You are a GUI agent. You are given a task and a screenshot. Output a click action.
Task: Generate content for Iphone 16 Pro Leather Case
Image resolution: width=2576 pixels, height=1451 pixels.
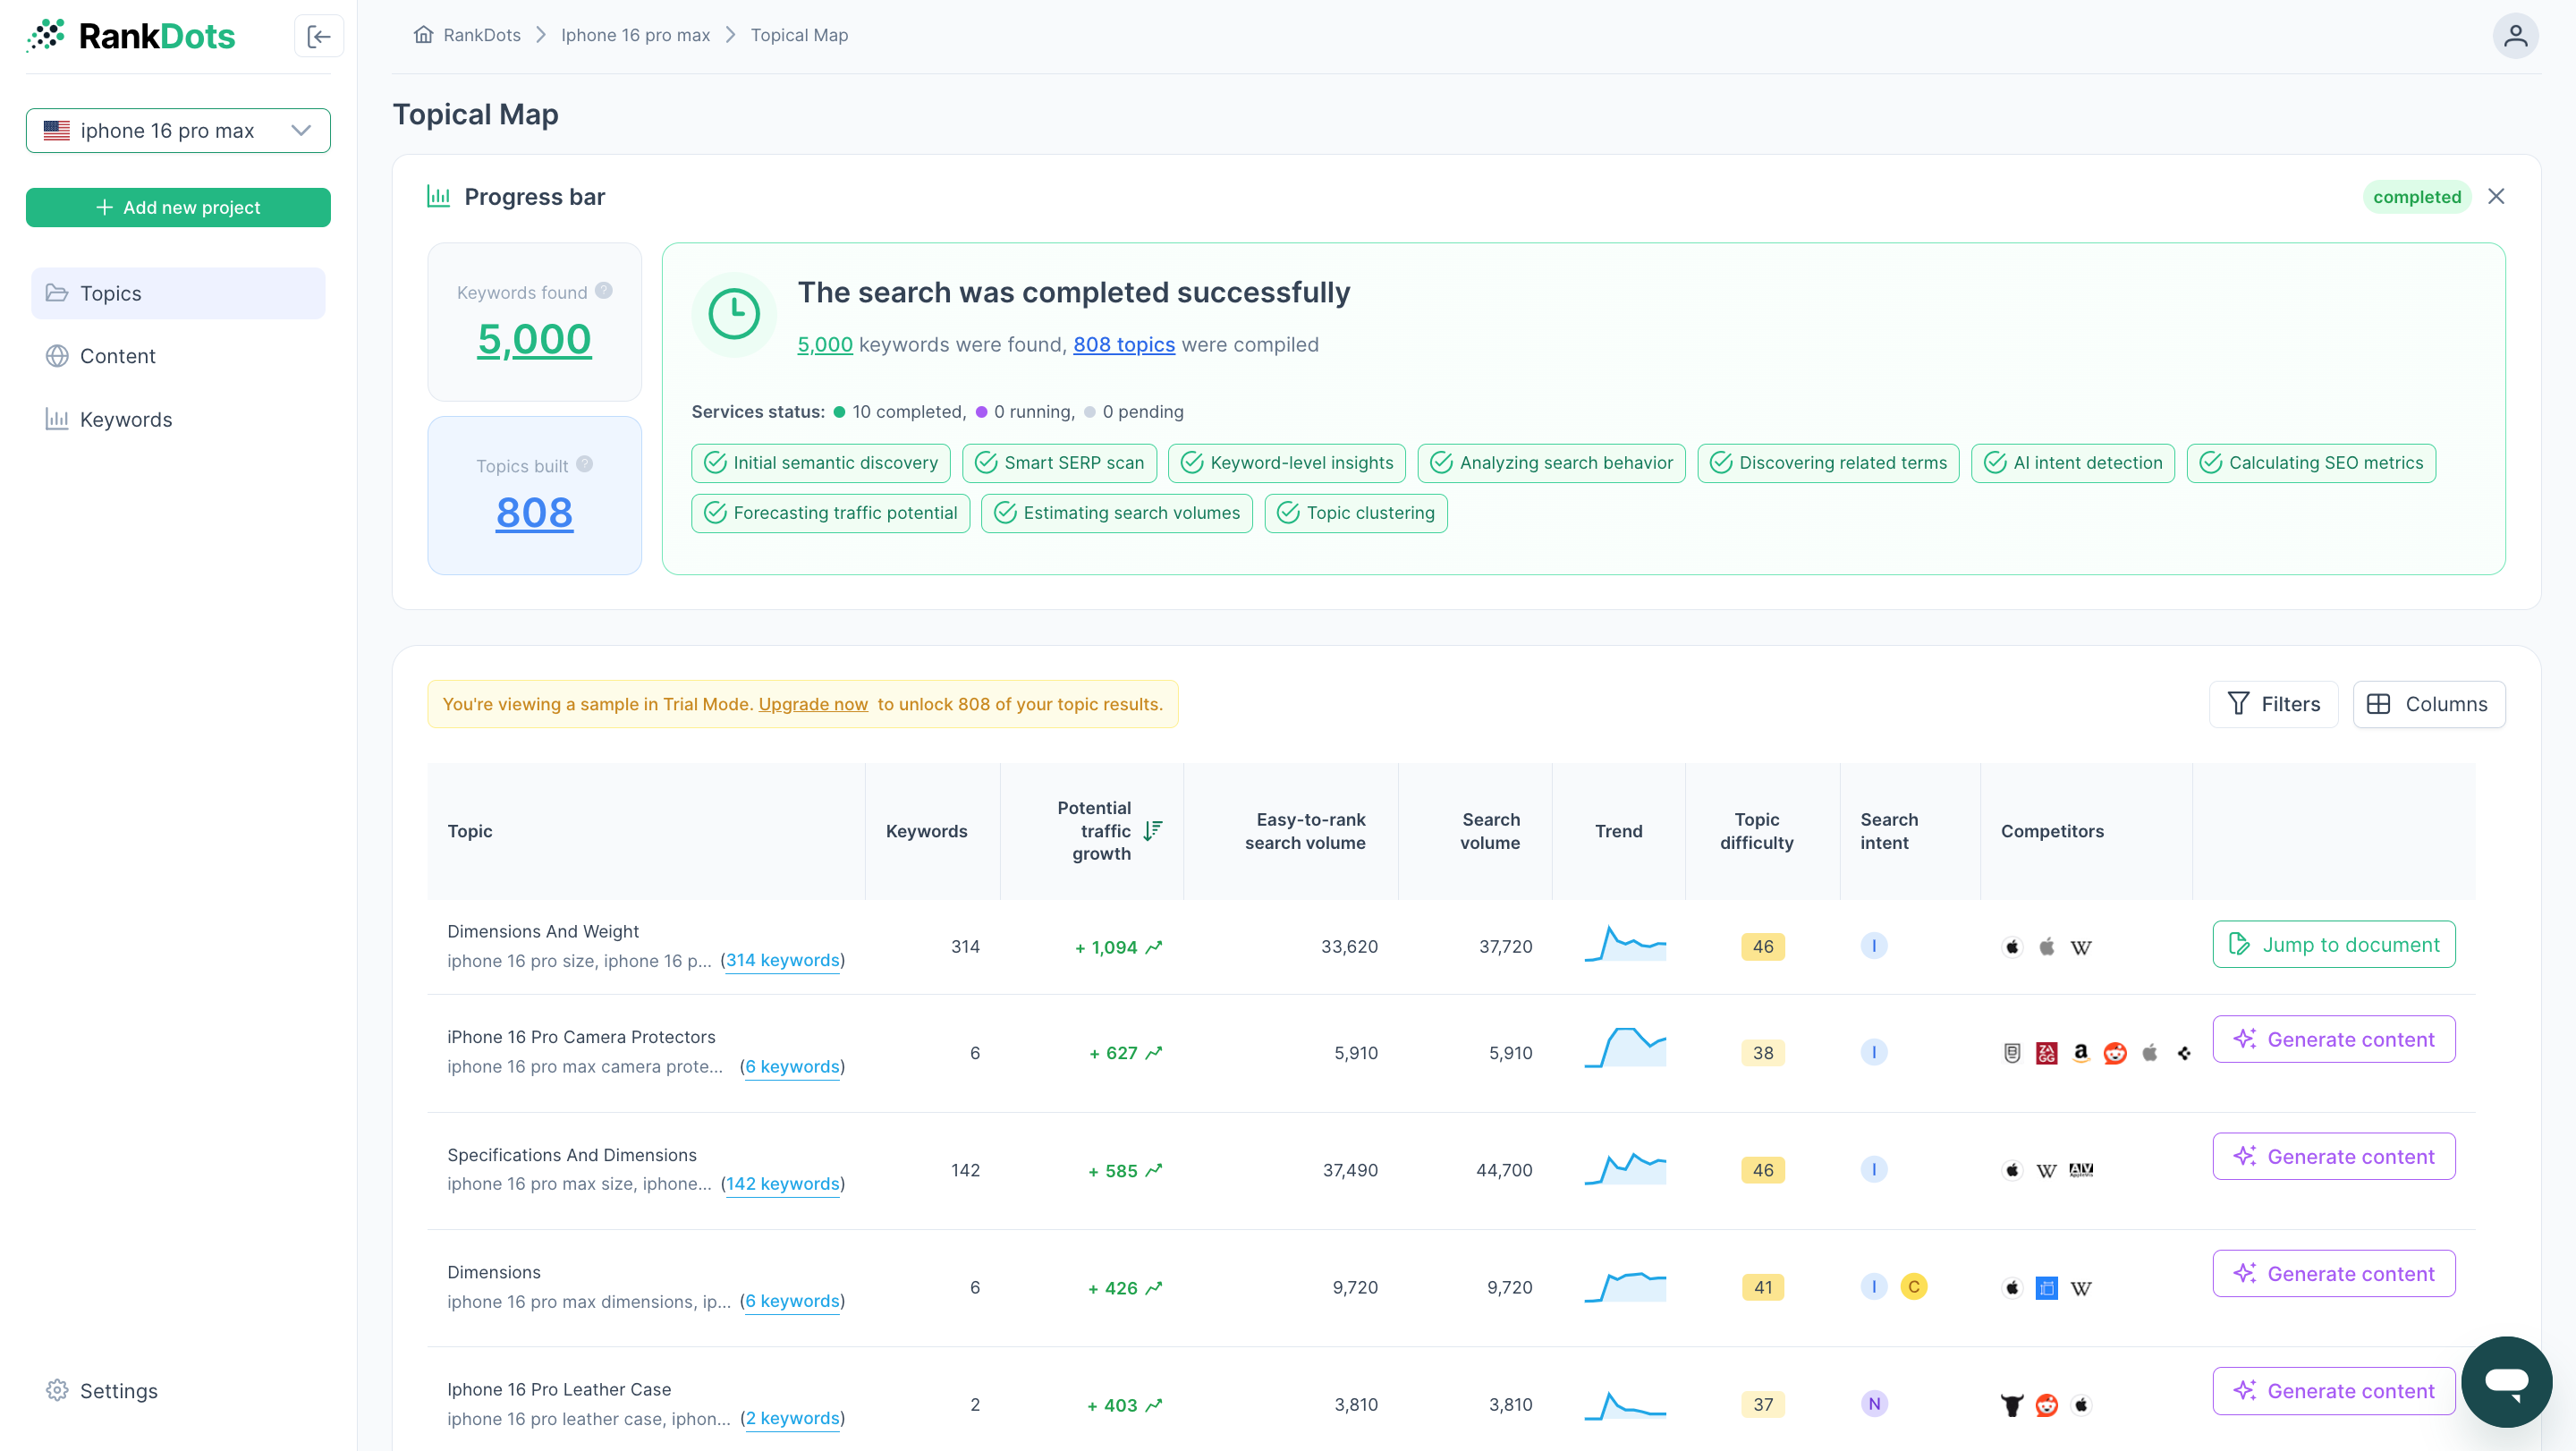(x=2333, y=1391)
